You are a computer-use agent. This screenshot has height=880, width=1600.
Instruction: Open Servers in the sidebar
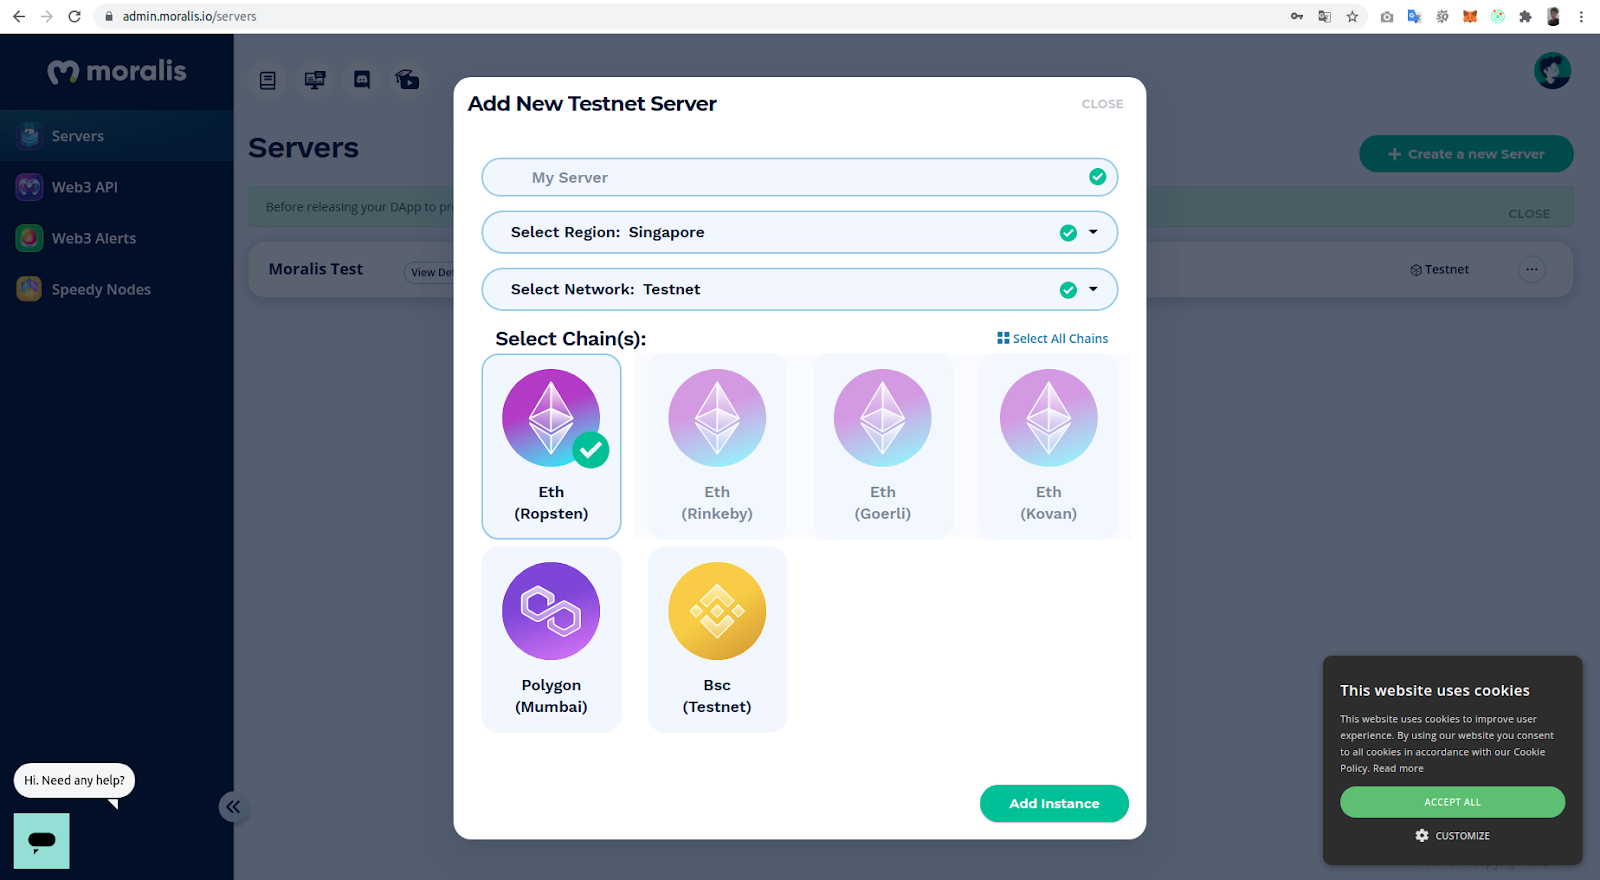[x=117, y=136]
